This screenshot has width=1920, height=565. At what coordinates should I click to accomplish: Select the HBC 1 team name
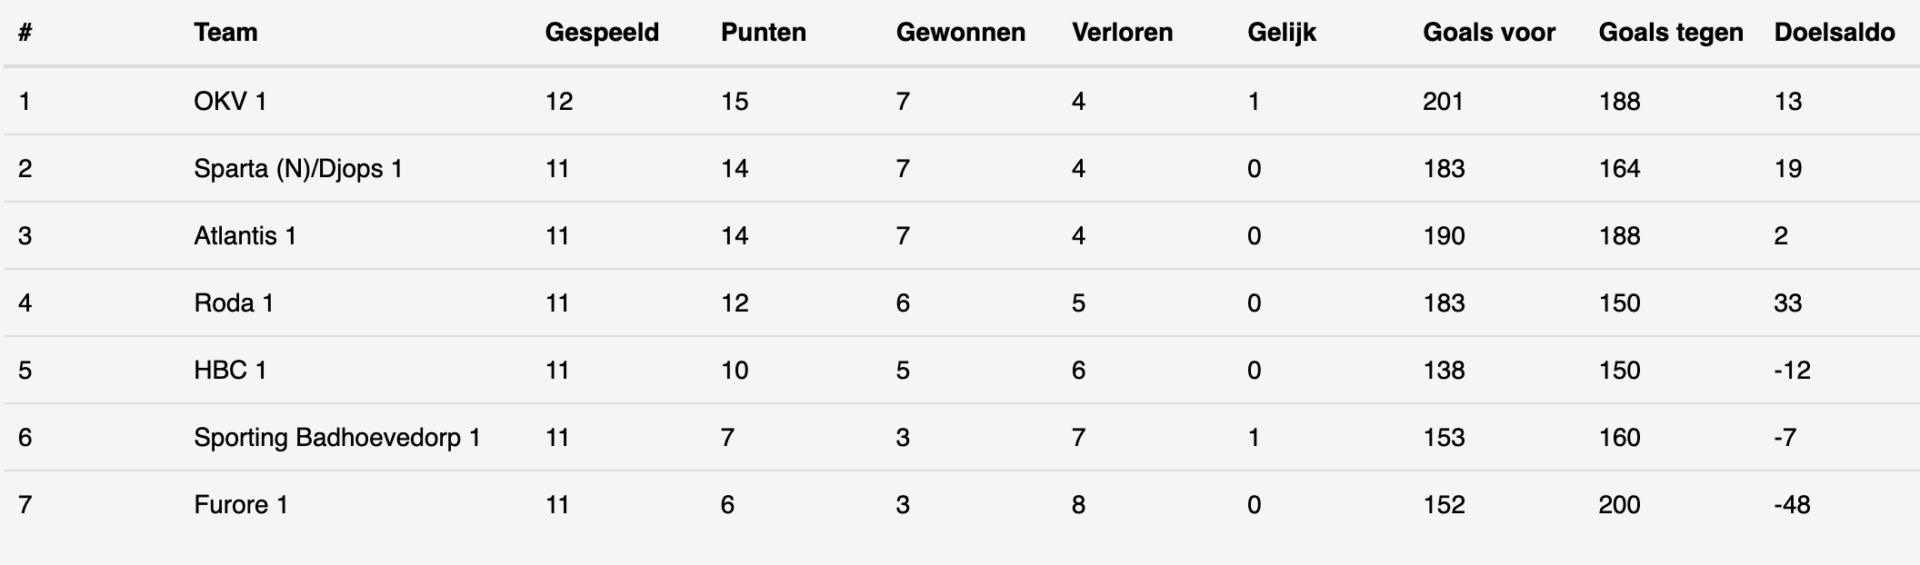(x=230, y=370)
